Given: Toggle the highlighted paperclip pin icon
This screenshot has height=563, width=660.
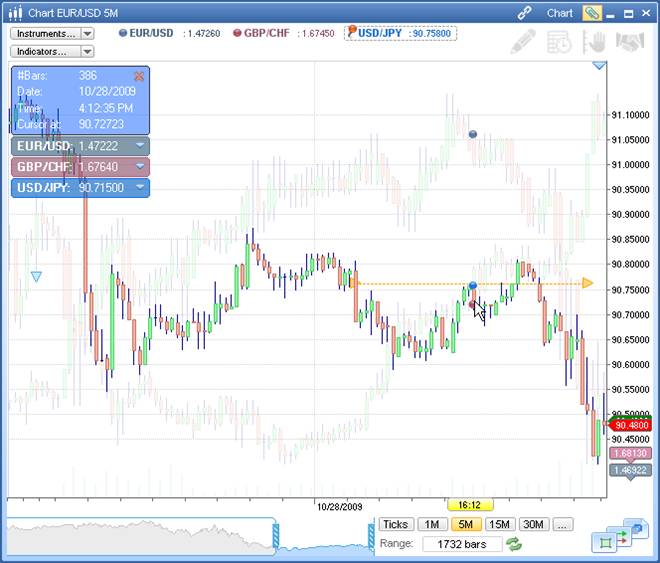Looking at the screenshot, I should (x=591, y=13).
